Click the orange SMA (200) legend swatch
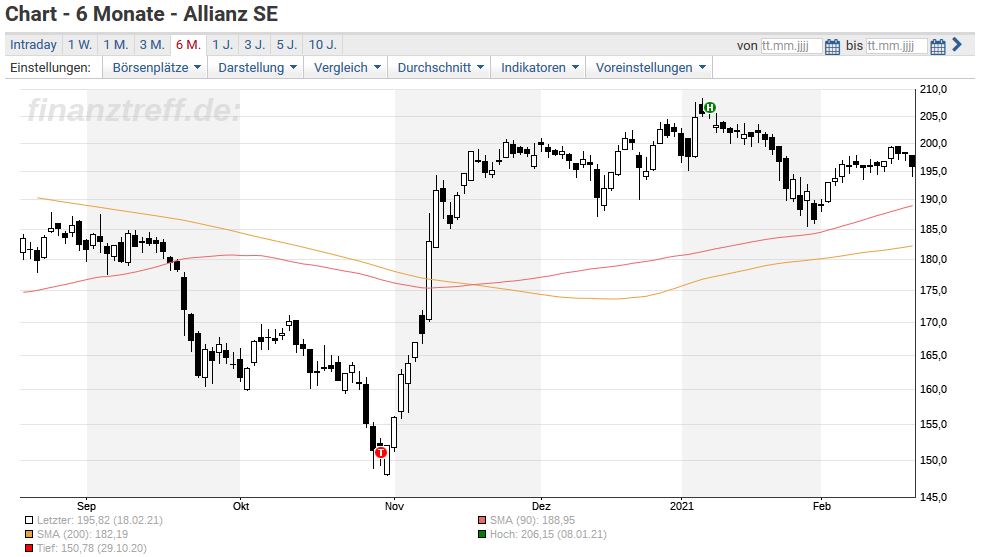This screenshot has height=557, width=982. [x=29, y=534]
